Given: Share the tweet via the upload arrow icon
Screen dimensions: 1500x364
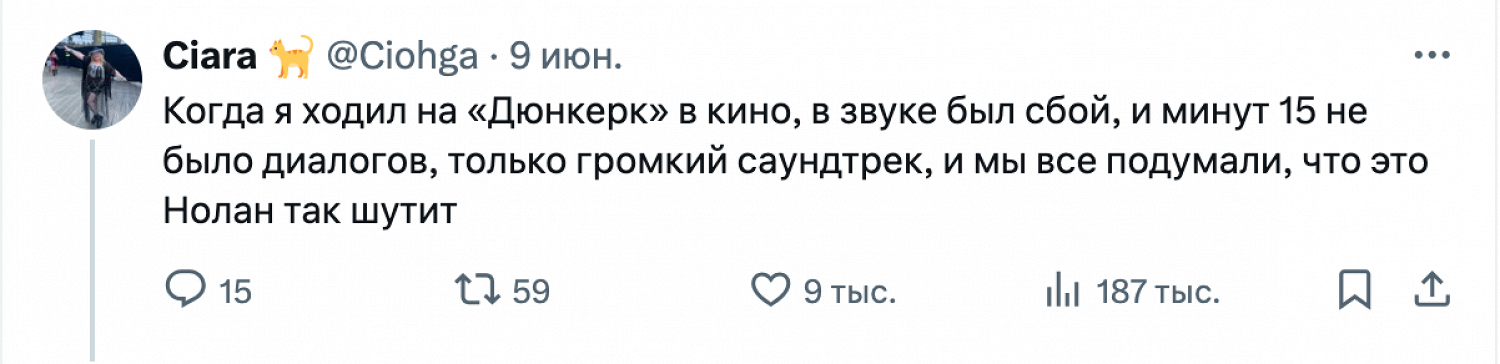Looking at the screenshot, I should (1432, 291).
